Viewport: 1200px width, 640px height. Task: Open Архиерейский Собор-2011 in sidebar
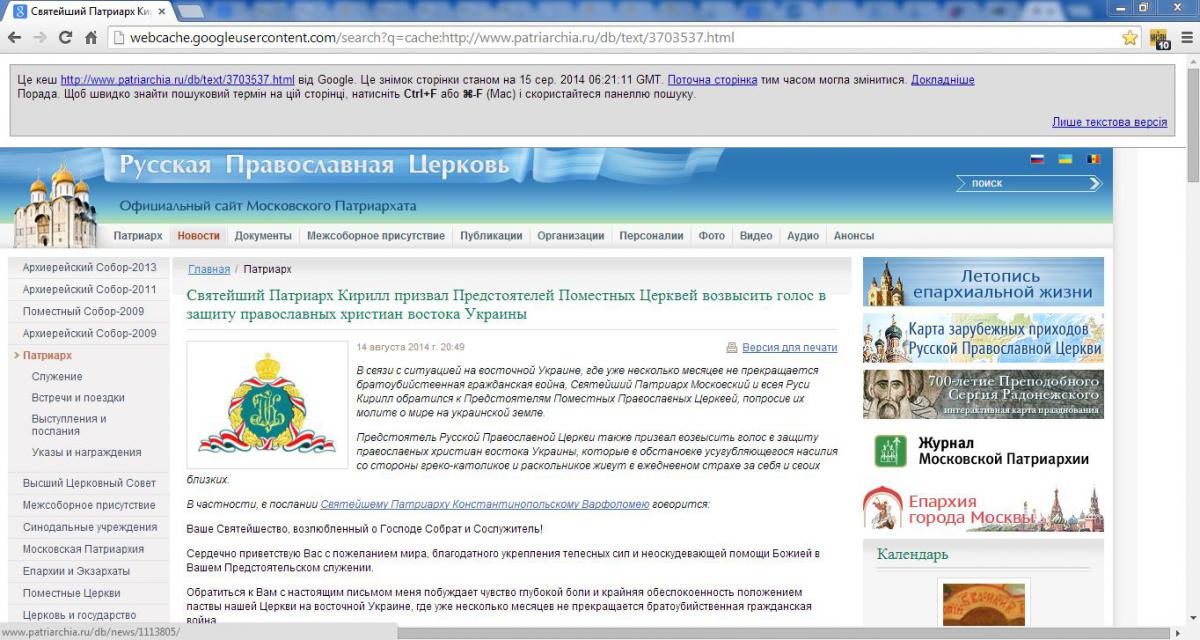coord(89,290)
